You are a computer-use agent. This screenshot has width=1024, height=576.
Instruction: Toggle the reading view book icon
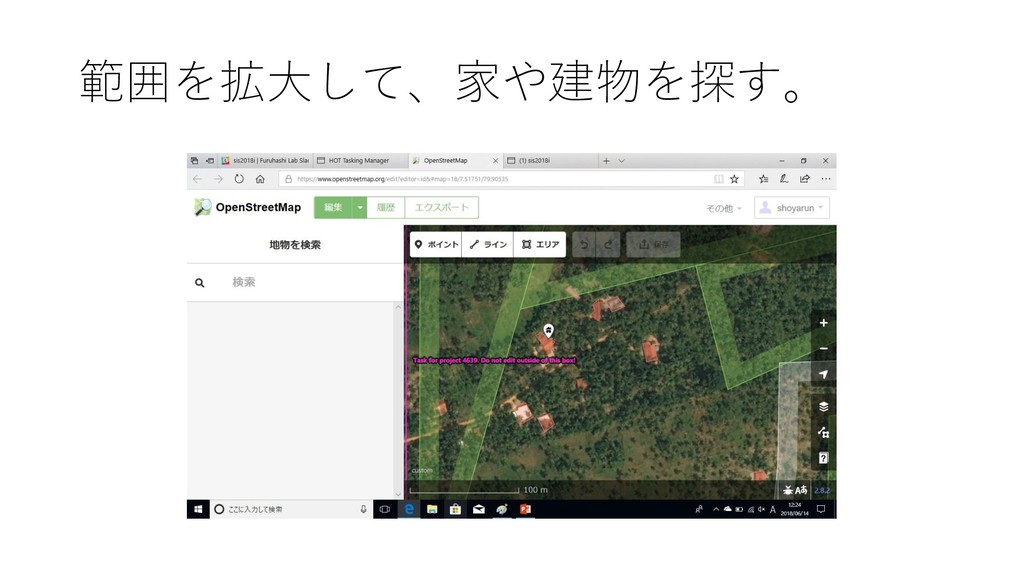(718, 179)
